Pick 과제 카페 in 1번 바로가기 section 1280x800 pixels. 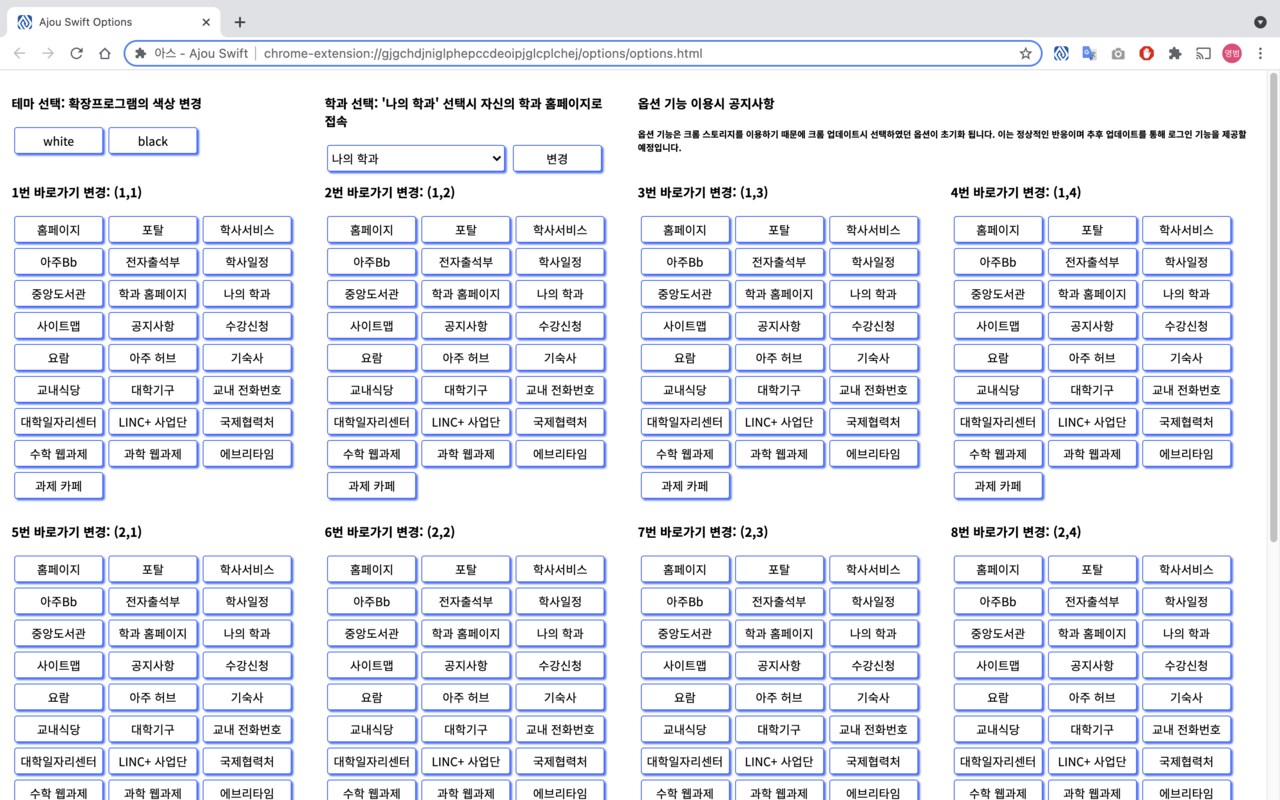tap(59, 486)
